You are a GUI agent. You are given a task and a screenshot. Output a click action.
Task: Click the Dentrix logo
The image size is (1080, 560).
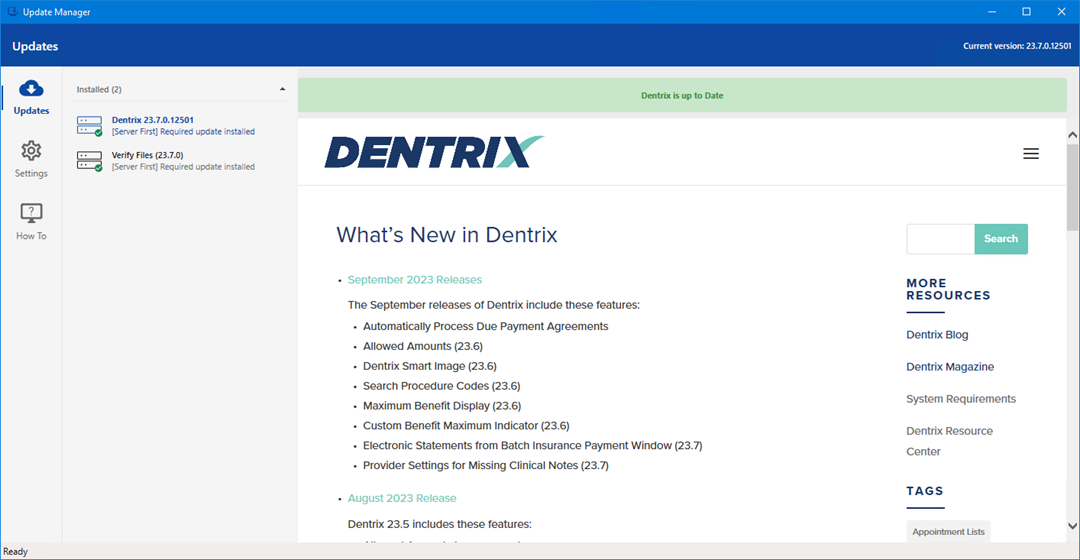tap(434, 152)
